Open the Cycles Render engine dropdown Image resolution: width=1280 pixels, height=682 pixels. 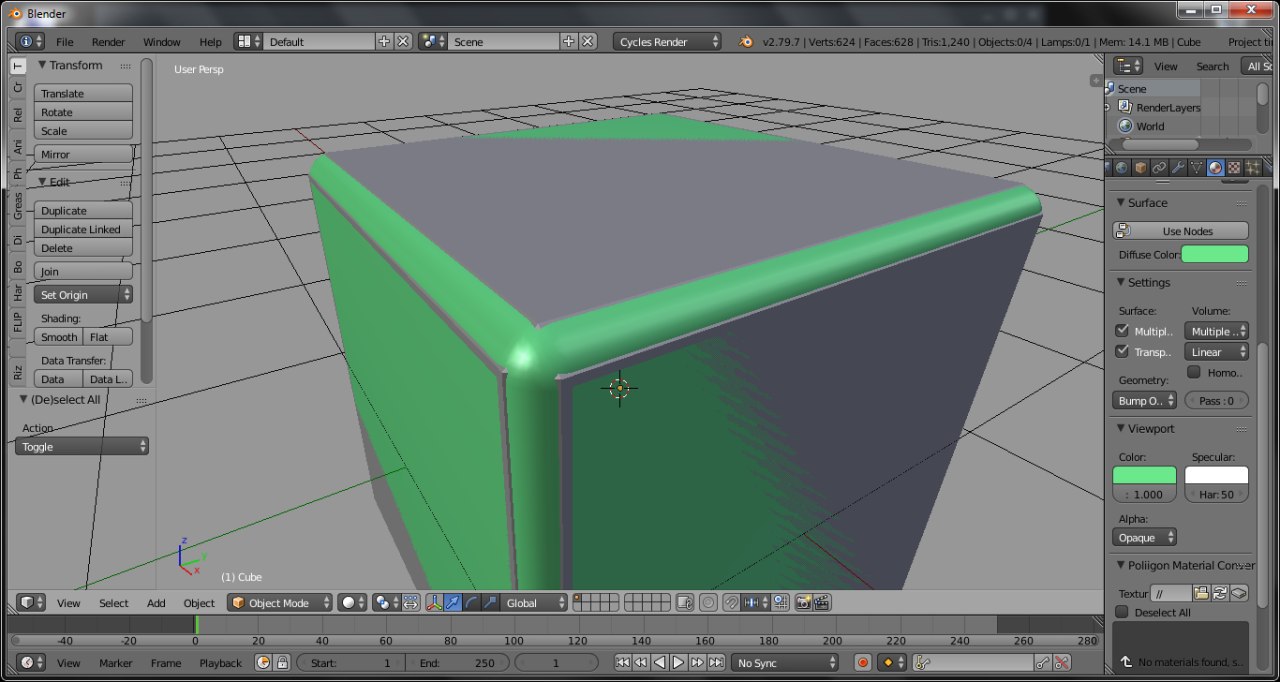click(x=667, y=41)
